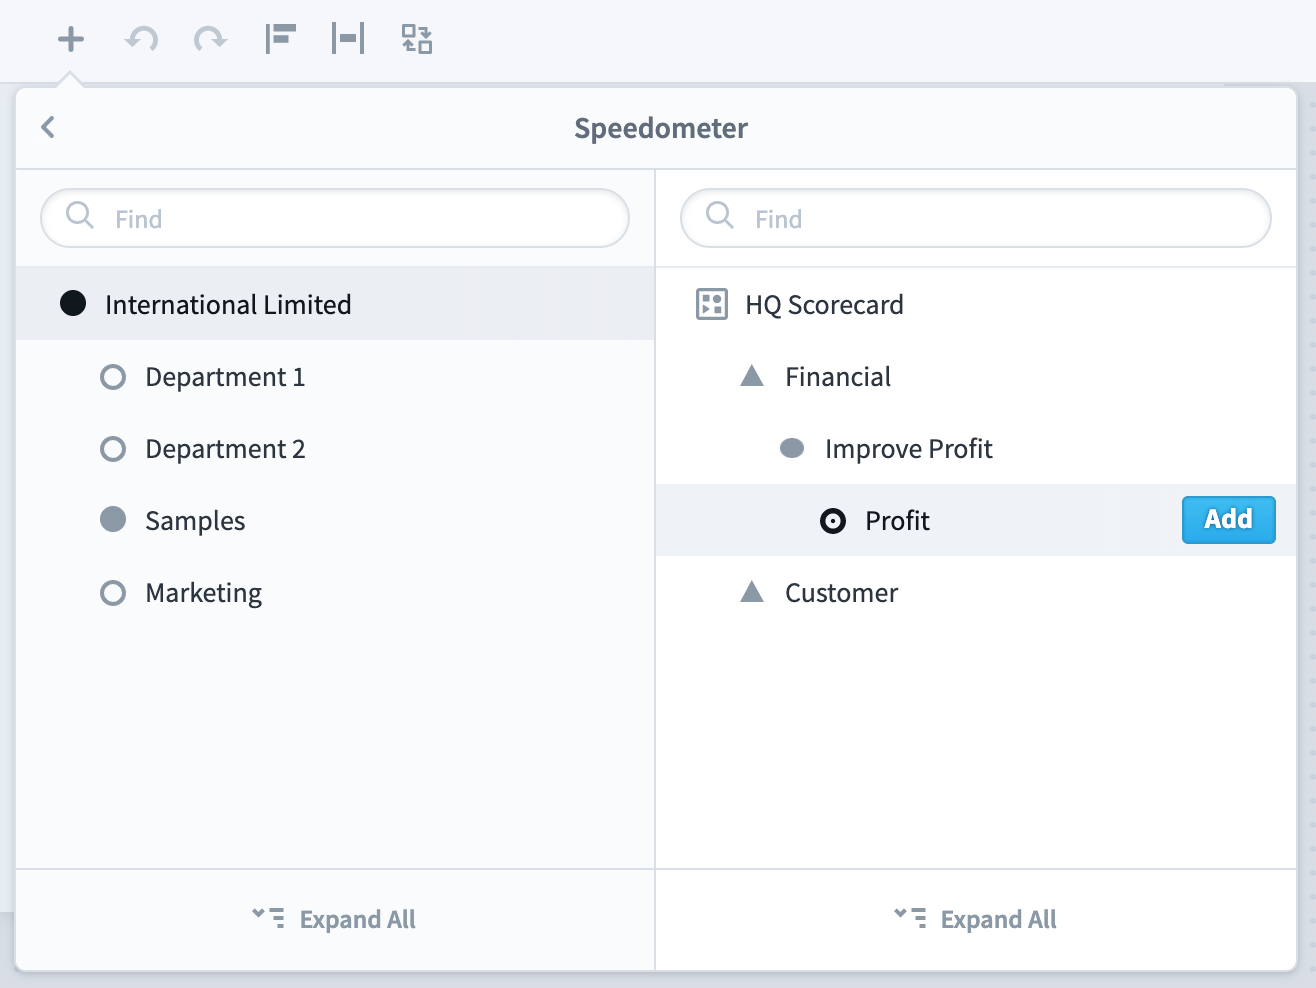Click the right Find input field
This screenshot has width=1316, height=988.
click(x=976, y=218)
